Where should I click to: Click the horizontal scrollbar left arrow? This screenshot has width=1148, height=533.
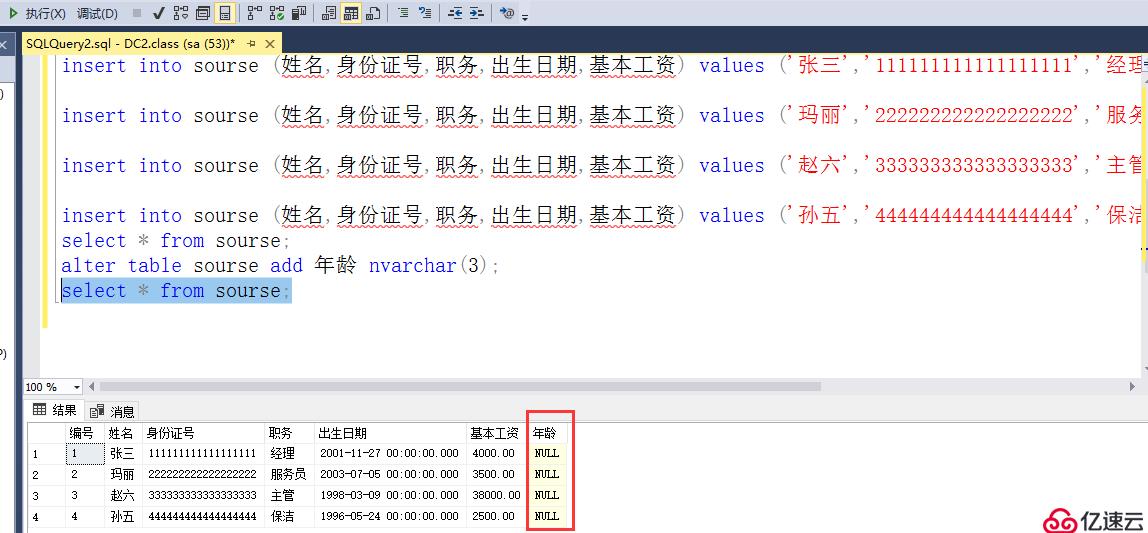92,387
